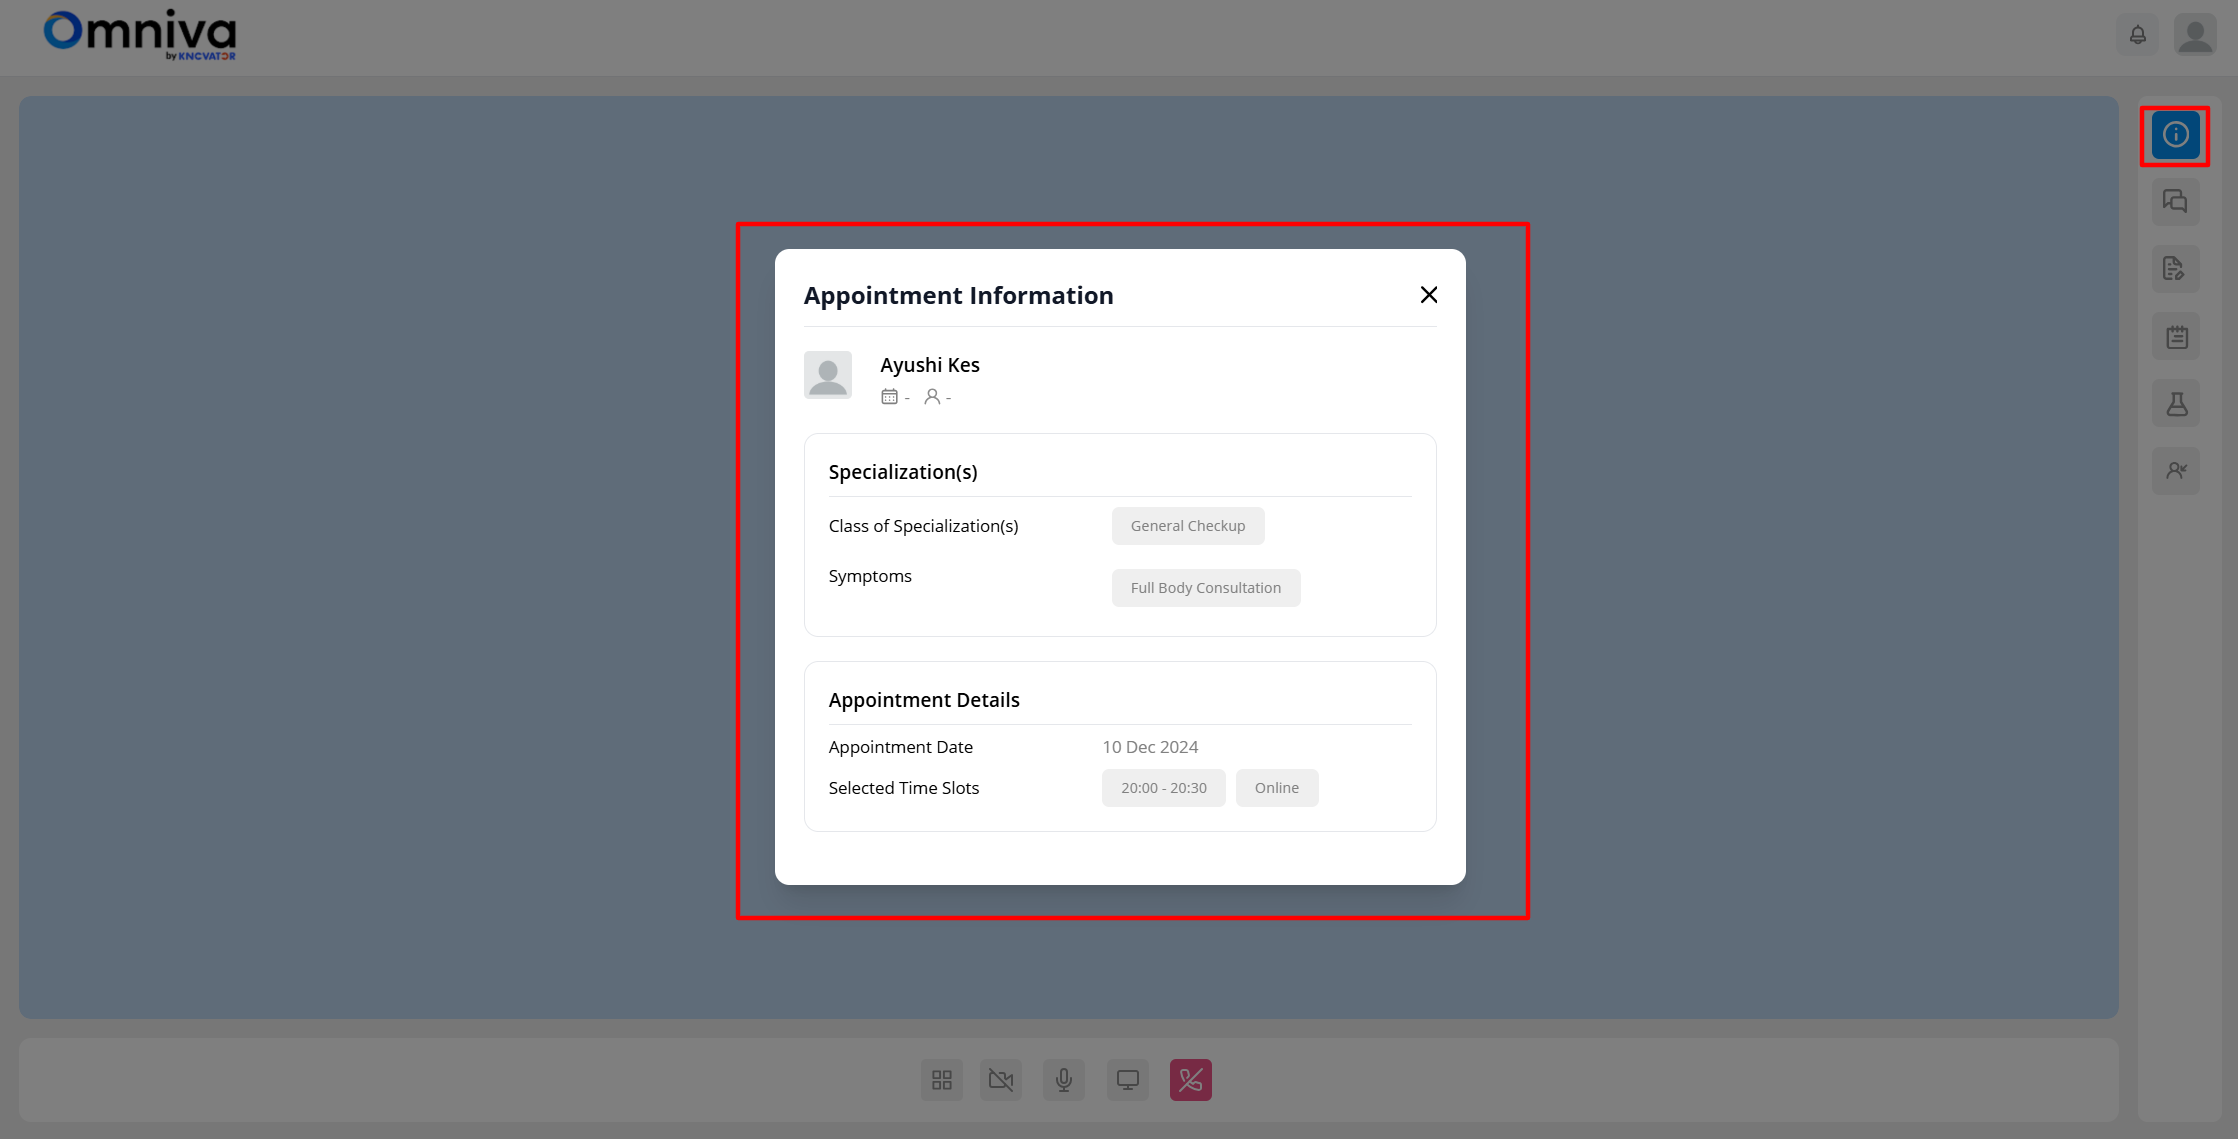
Task: Click the 20:00 - 20:30 time slot chip
Action: (1163, 788)
